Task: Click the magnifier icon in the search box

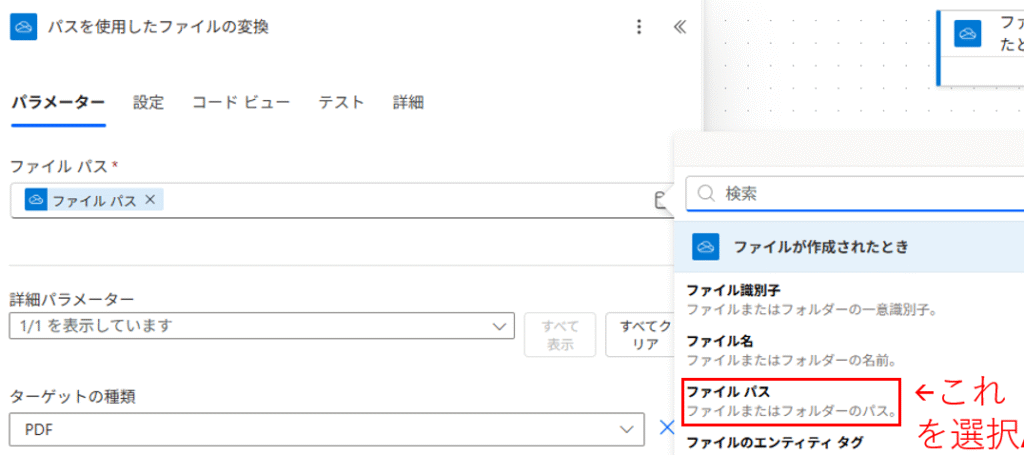Action: click(x=706, y=193)
